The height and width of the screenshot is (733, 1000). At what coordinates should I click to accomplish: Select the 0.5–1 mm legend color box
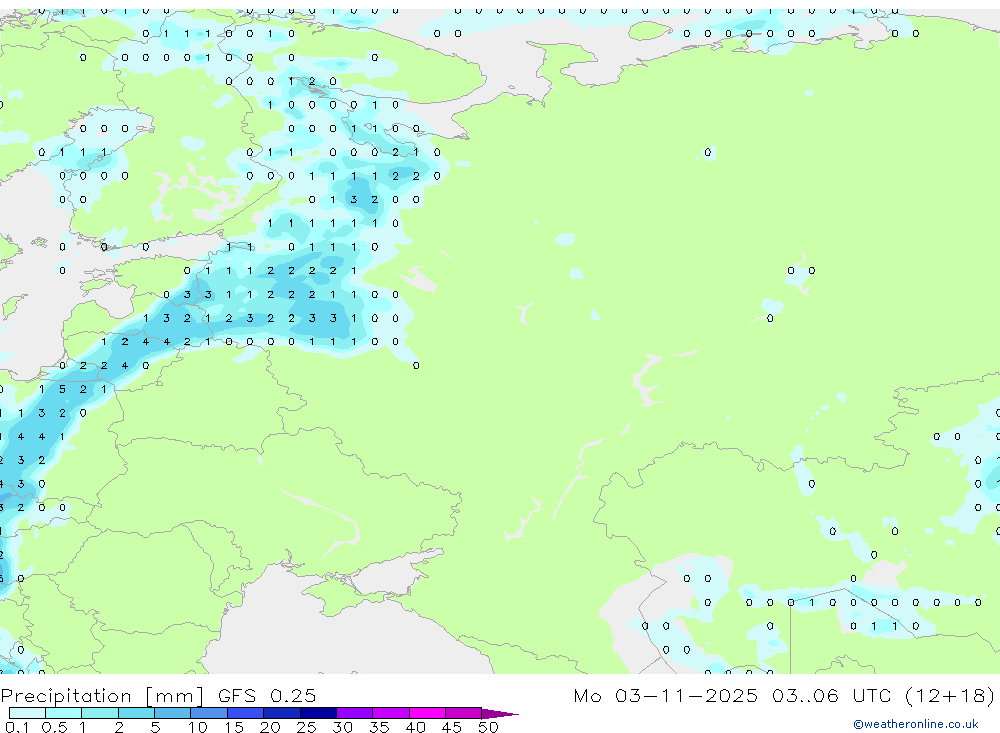click(x=64, y=713)
